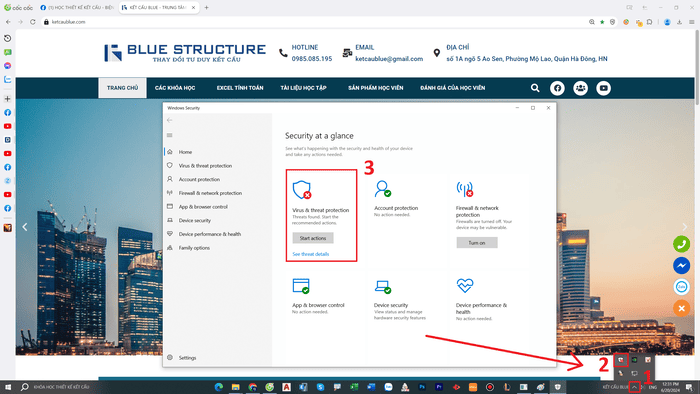Click the Zalo floating chat button

[x=682, y=287]
